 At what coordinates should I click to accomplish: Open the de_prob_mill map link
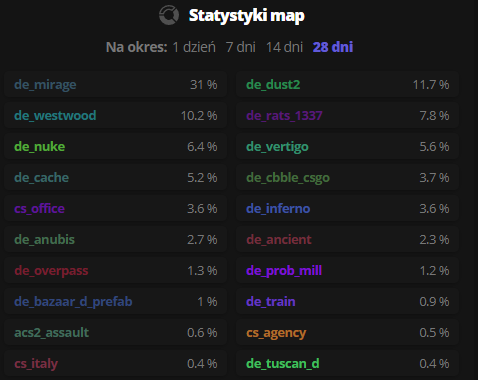pyautogui.click(x=284, y=271)
